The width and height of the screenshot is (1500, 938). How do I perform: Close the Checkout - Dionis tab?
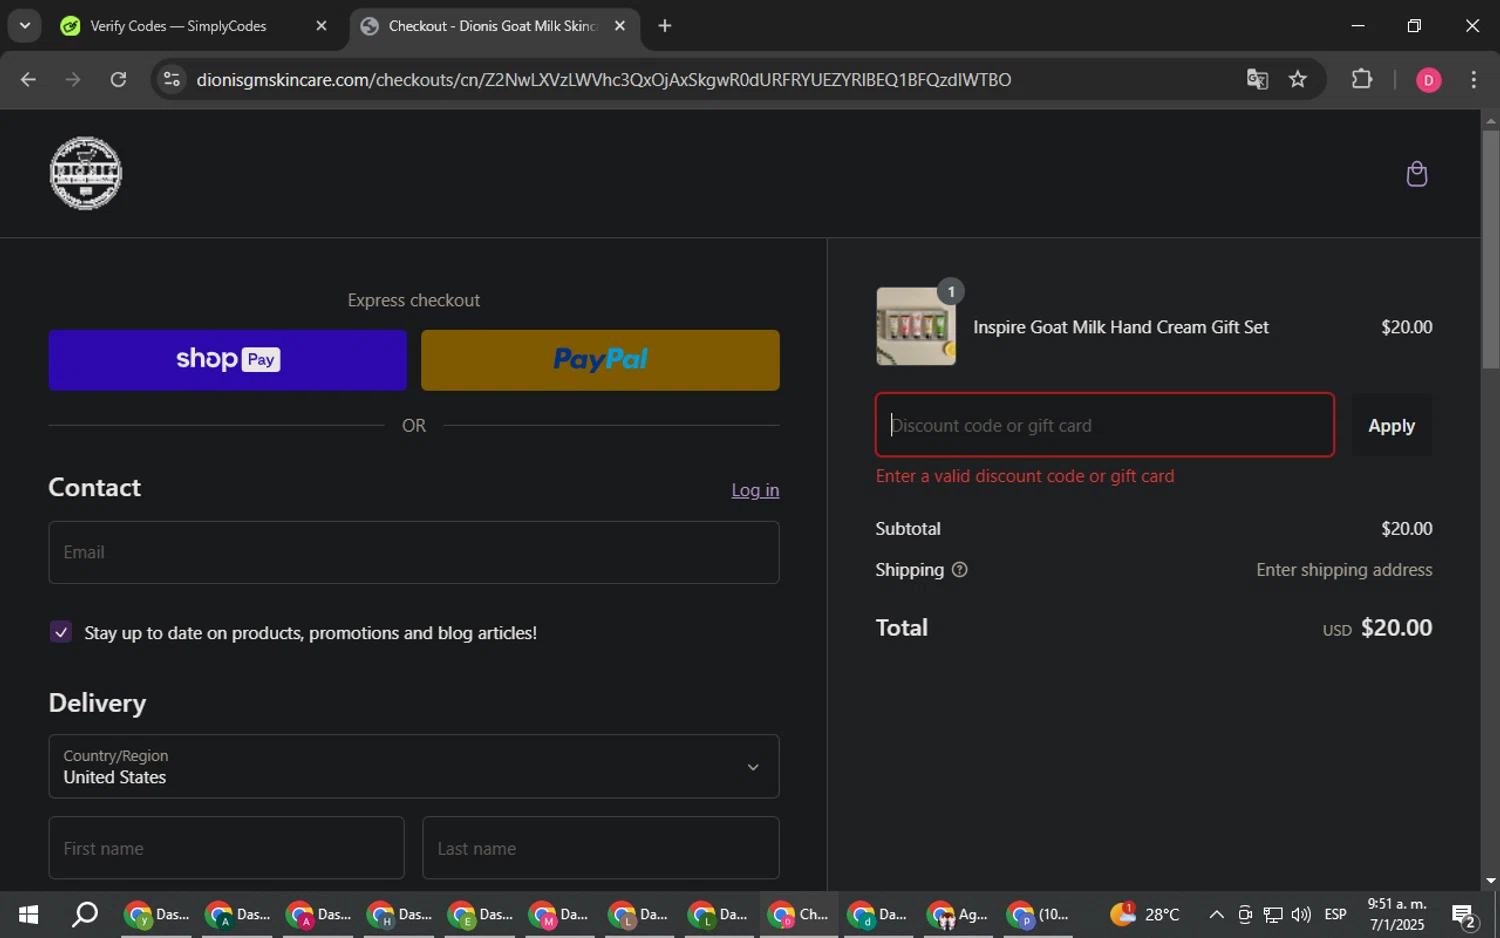(620, 26)
